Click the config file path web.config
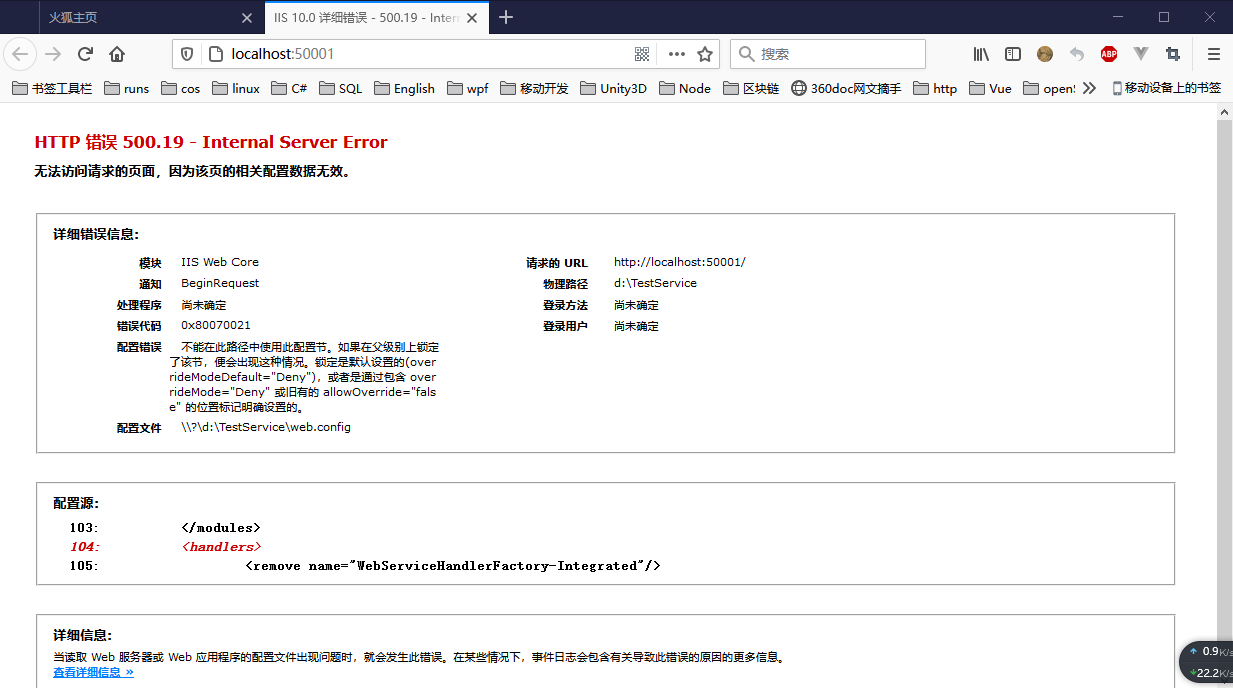This screenshot has width=1233, height=688. pos(266,427)
